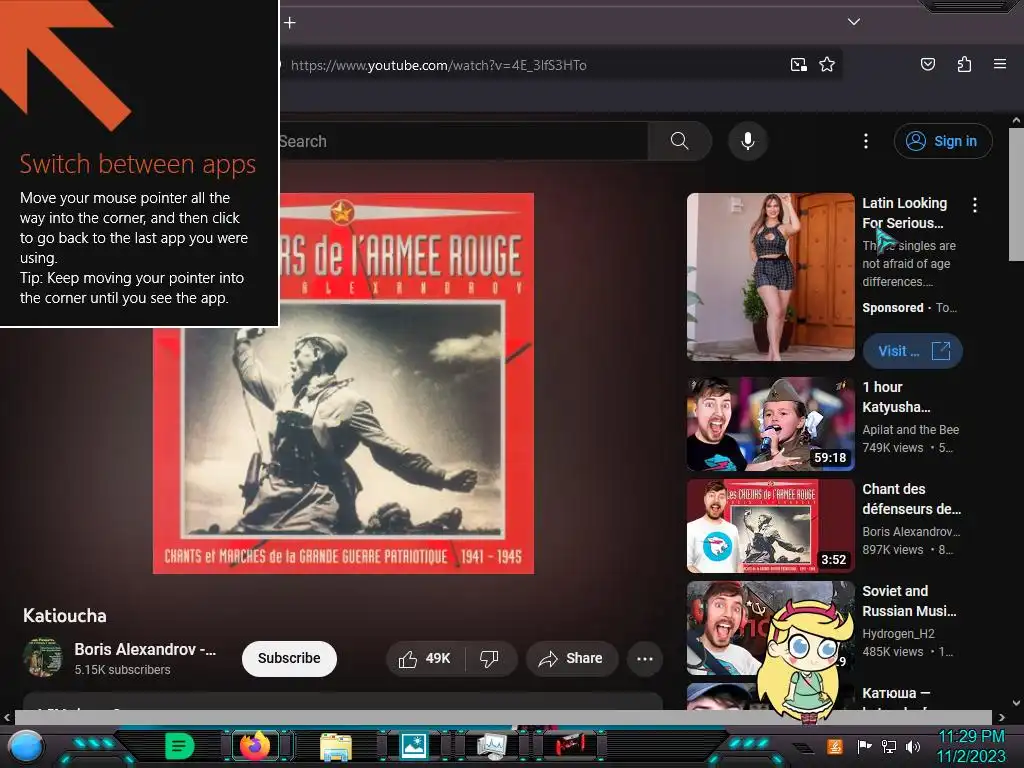Click the Share button
This screenshot has height=768, width=1024.
(x=570, y=659)
